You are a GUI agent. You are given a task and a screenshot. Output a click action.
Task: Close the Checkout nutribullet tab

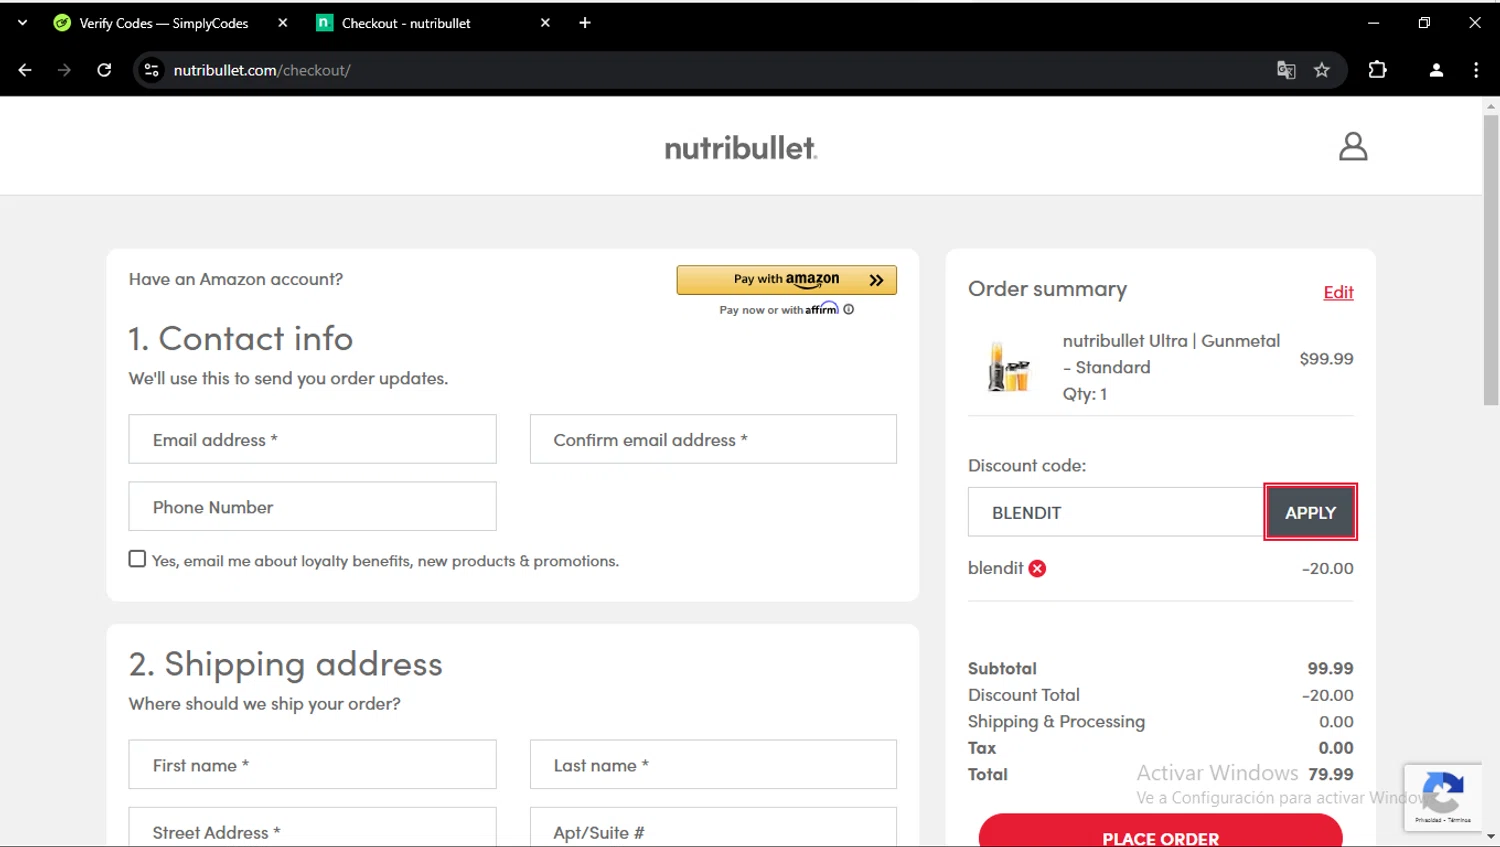tap(545, 23)
